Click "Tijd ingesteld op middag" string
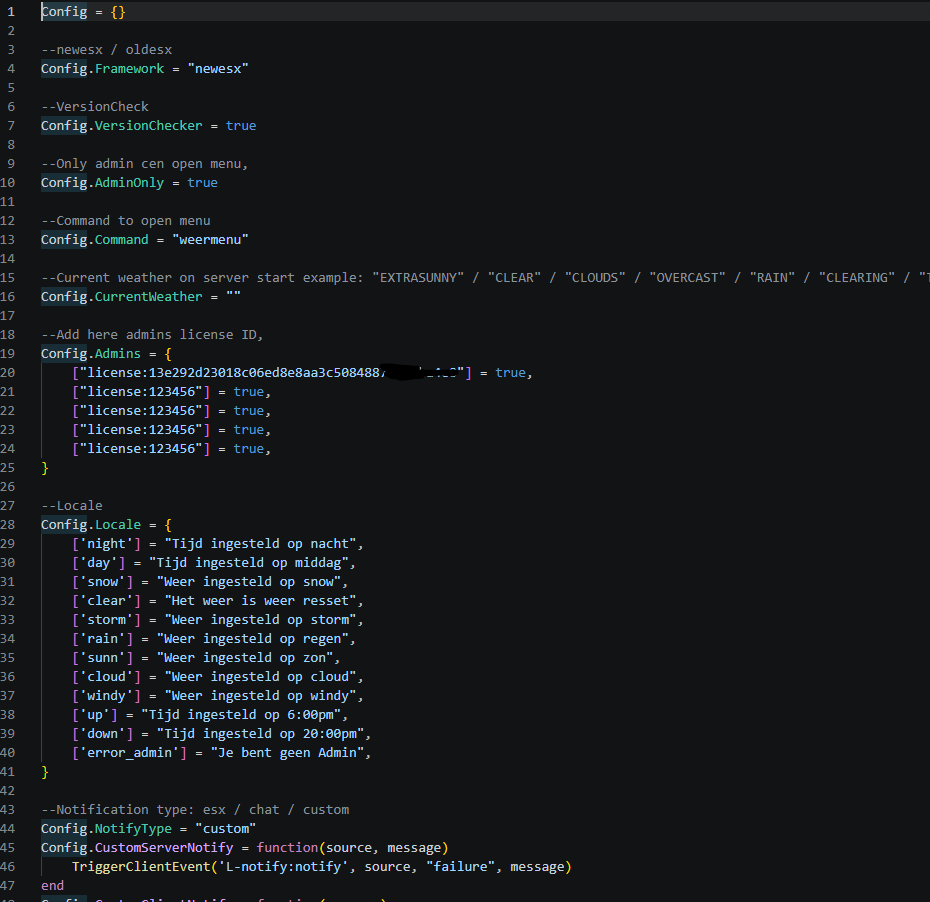The image size is (930, 902). point(249,562)
